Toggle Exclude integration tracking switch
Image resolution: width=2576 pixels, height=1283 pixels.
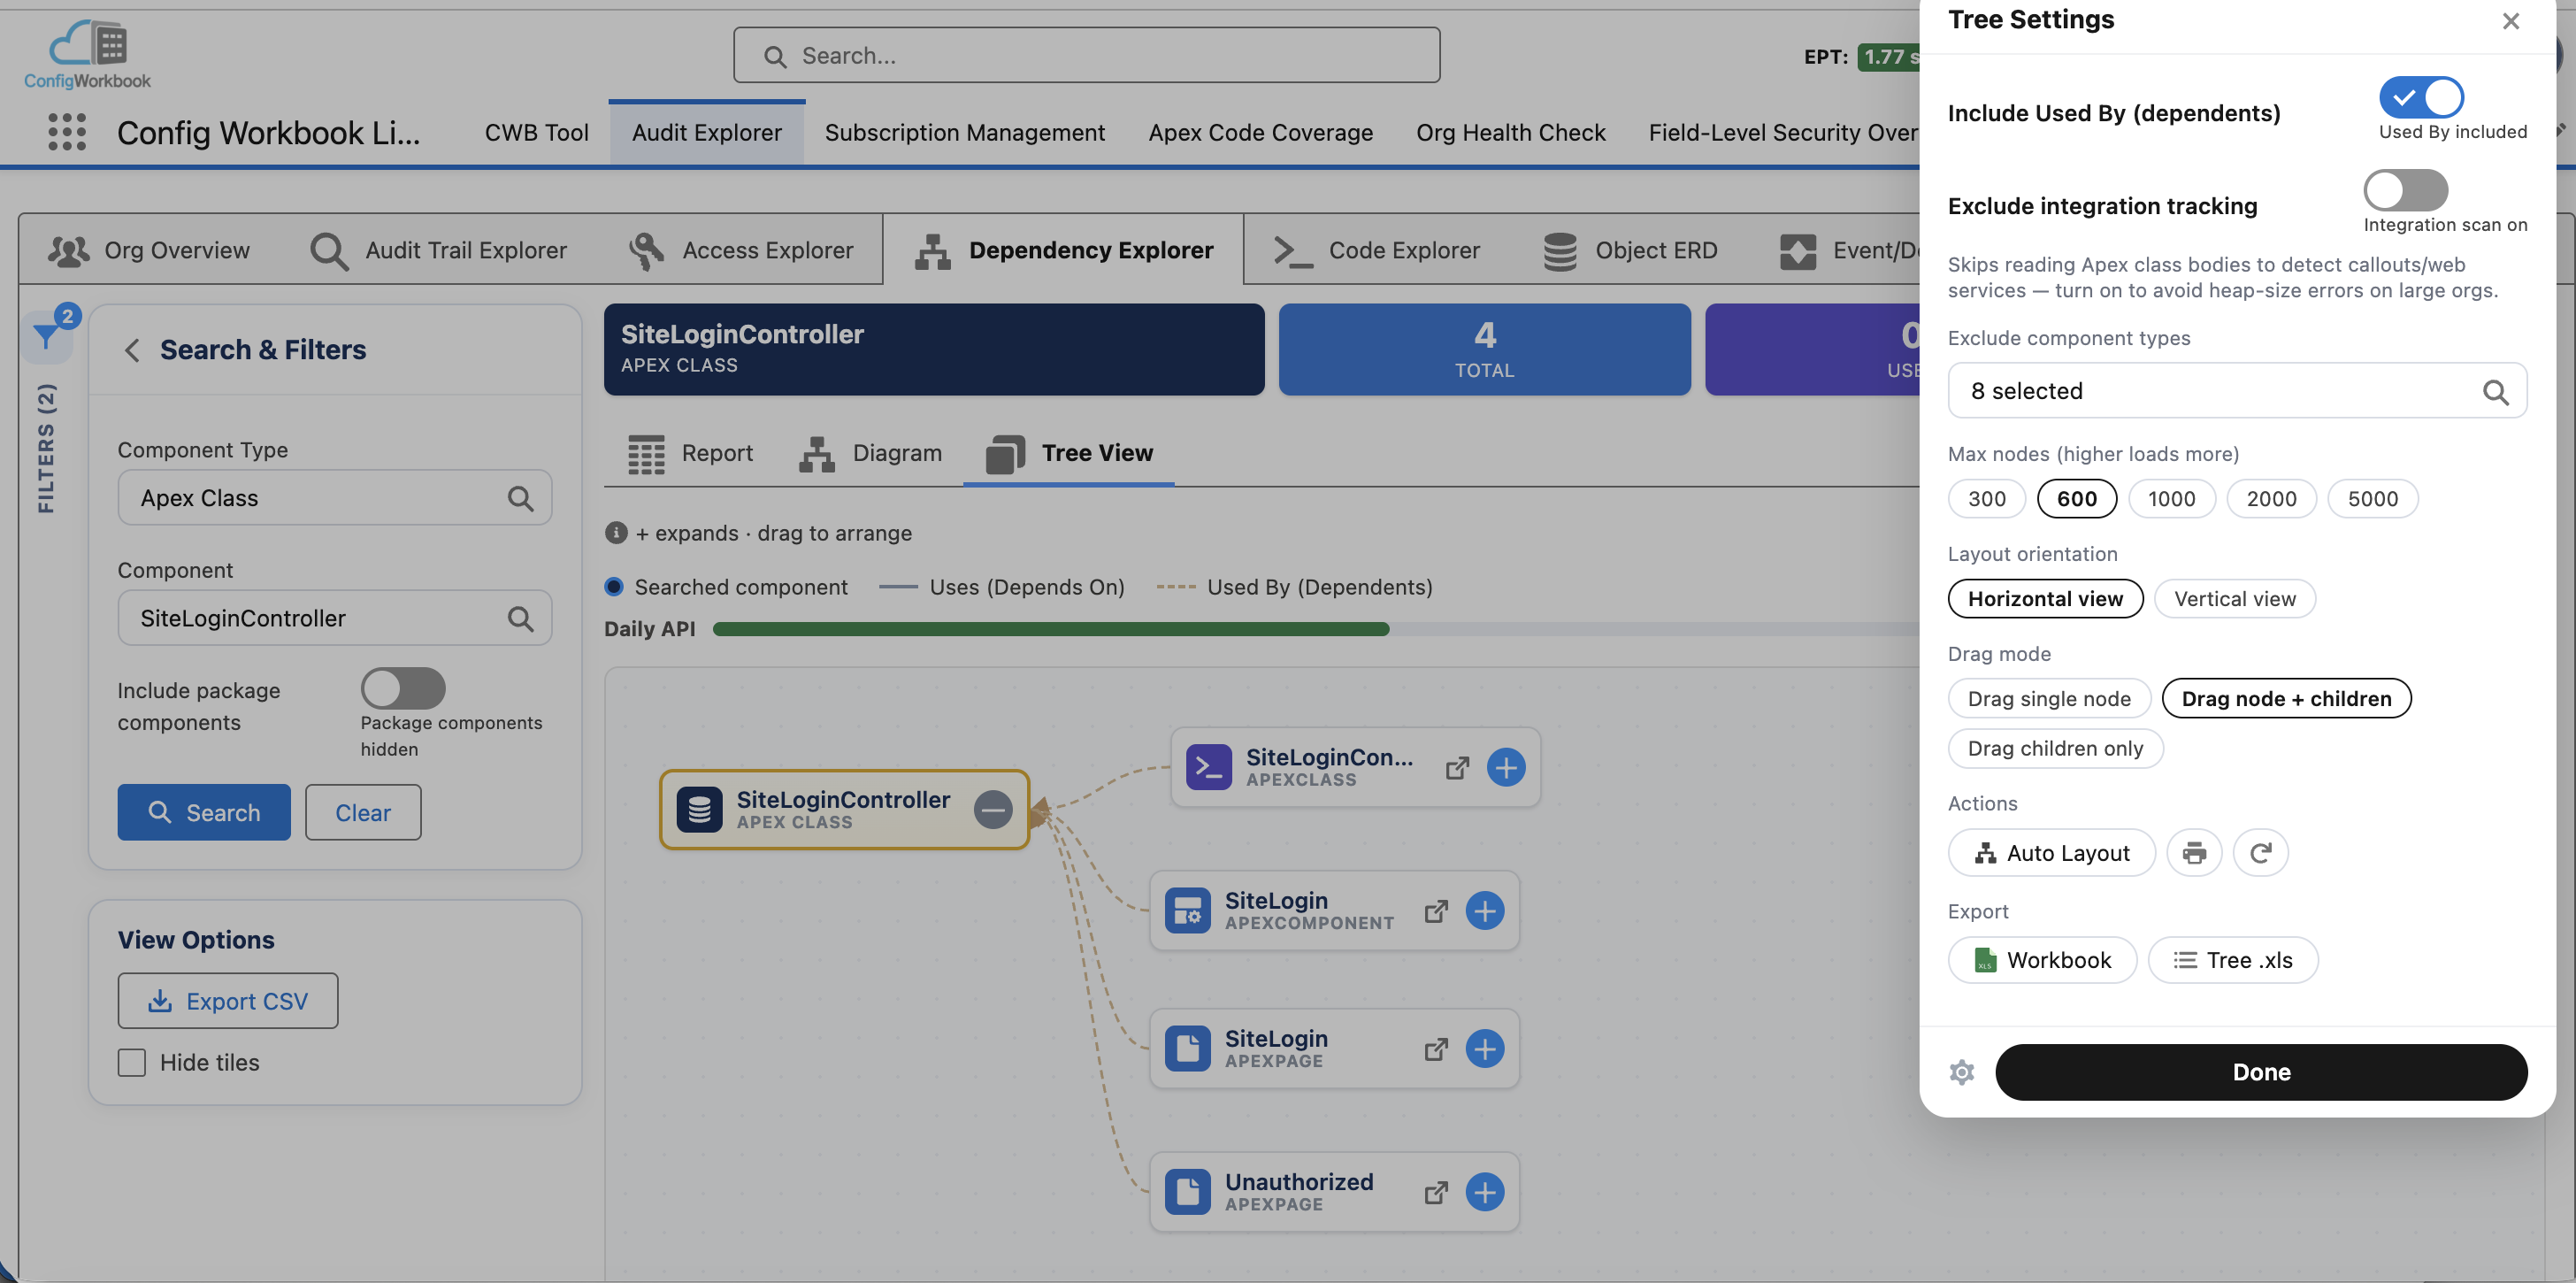[x=2405, y=190]
